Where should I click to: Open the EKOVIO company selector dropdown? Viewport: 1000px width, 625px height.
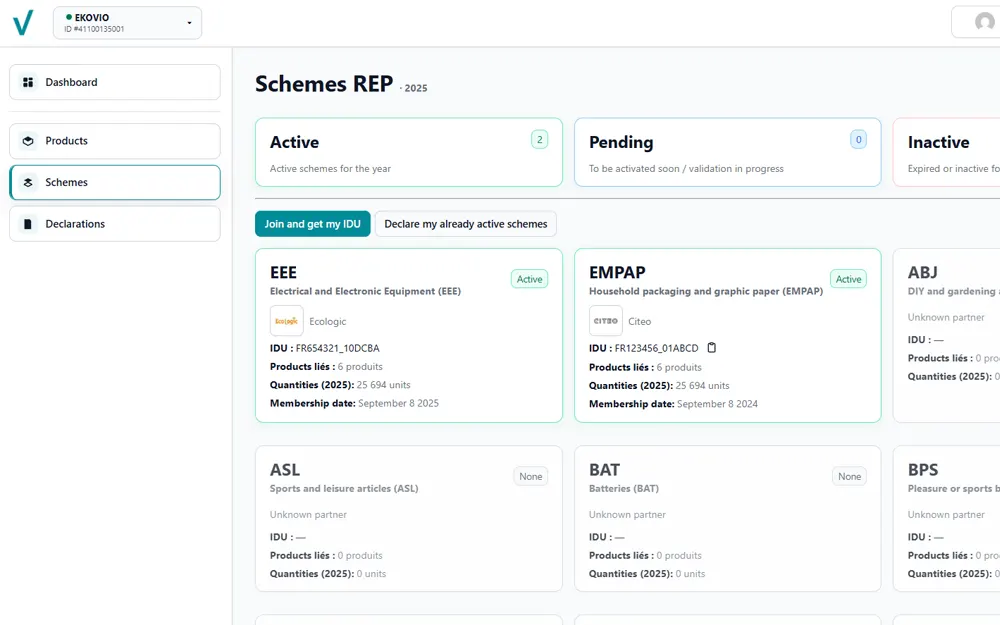(127, 23)
